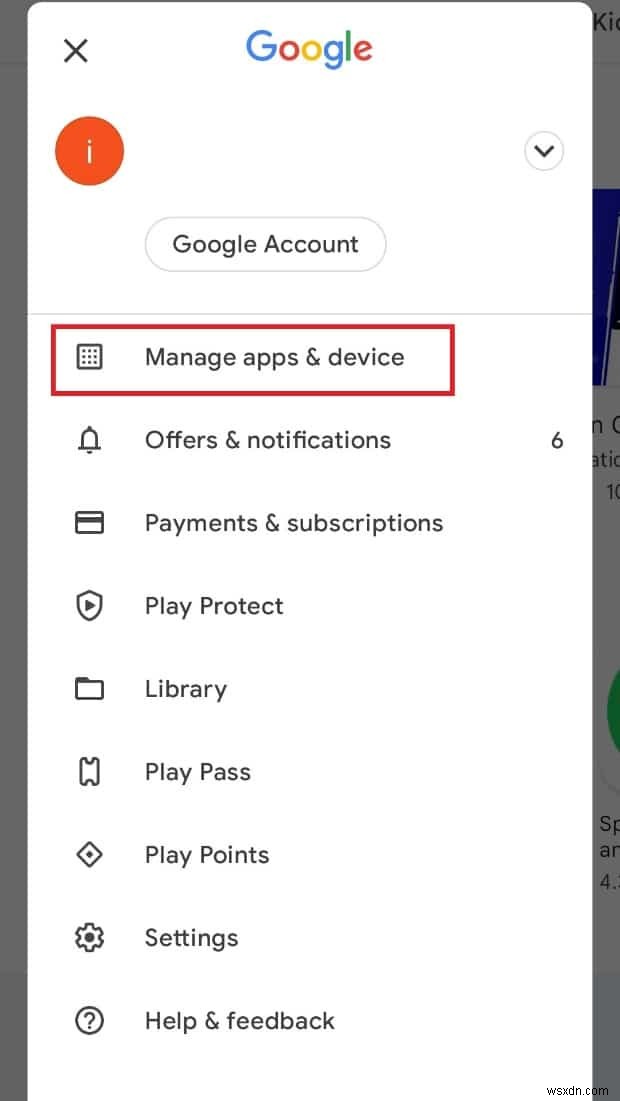Tap the Play Protect shield icon
The width and height of the screenshot is (620, 1101).
pos(89,606)
